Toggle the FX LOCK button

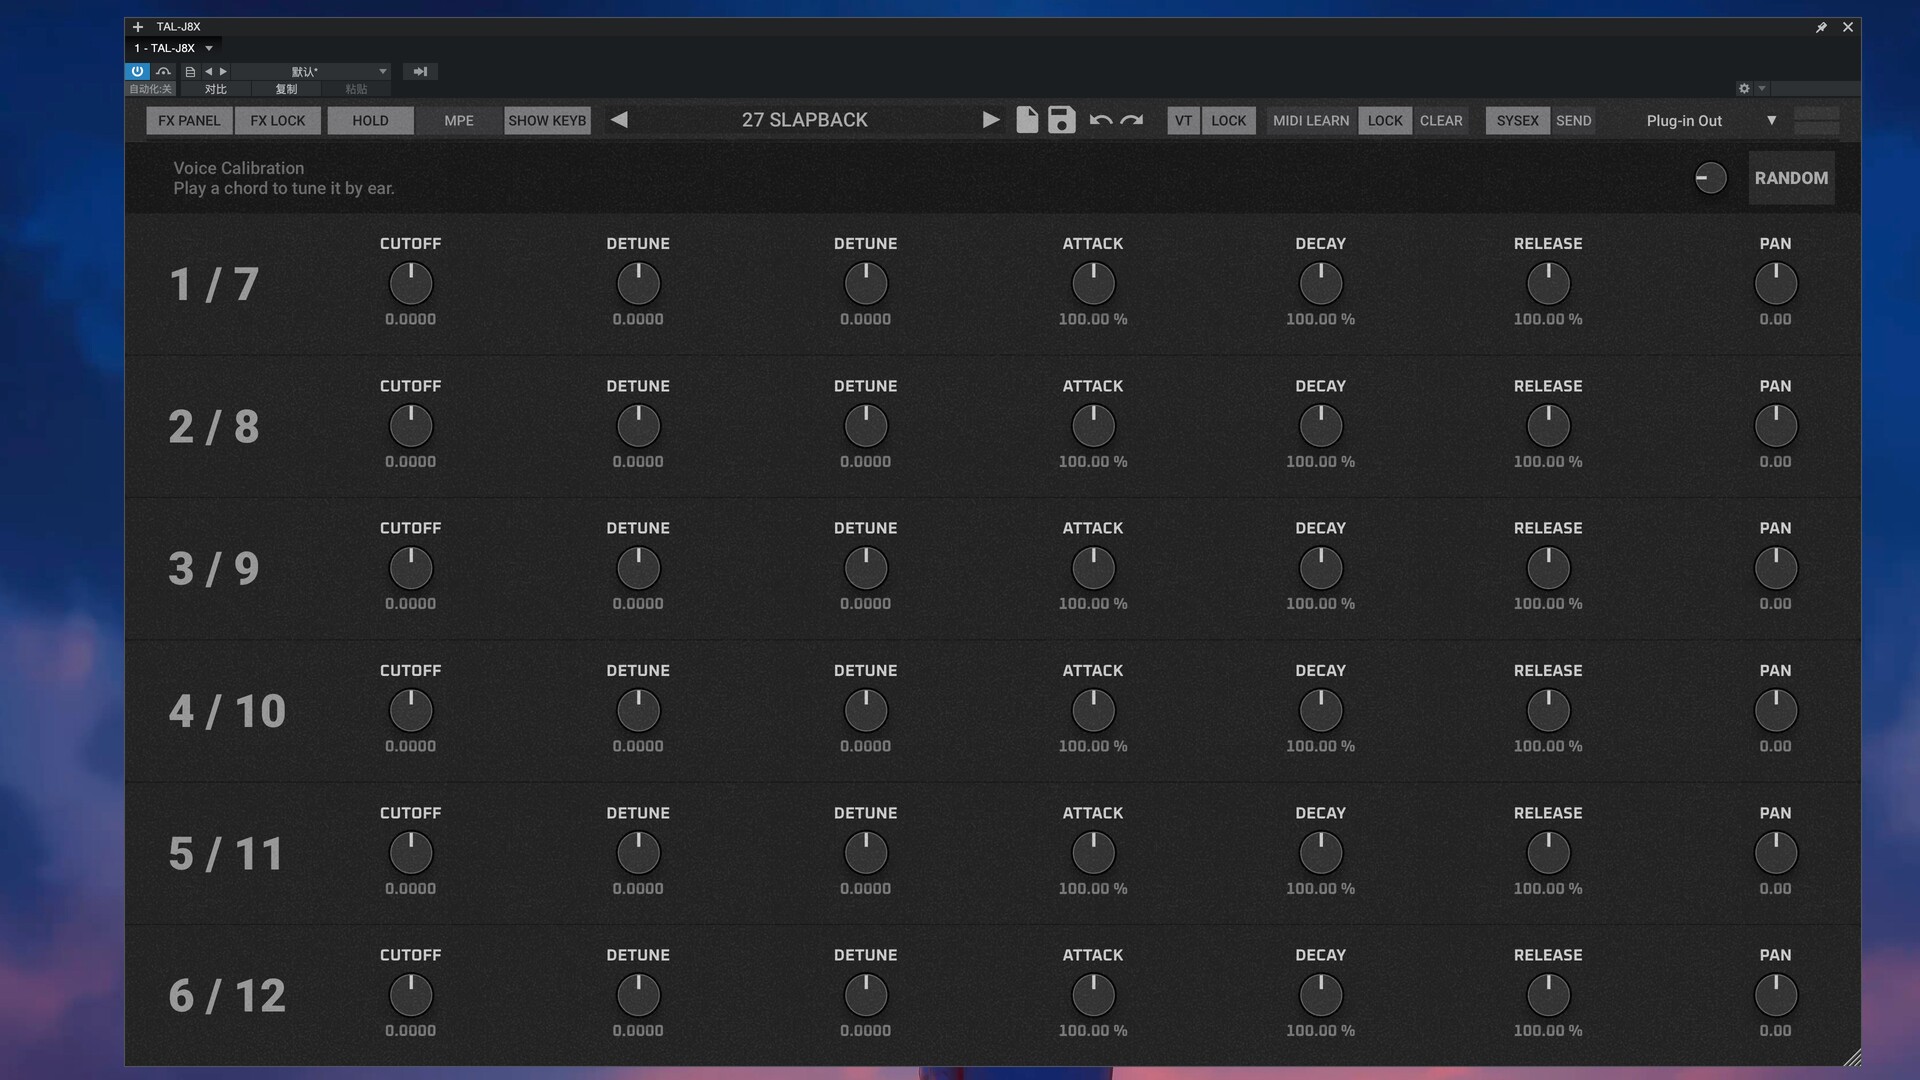(x=277, y=120)
